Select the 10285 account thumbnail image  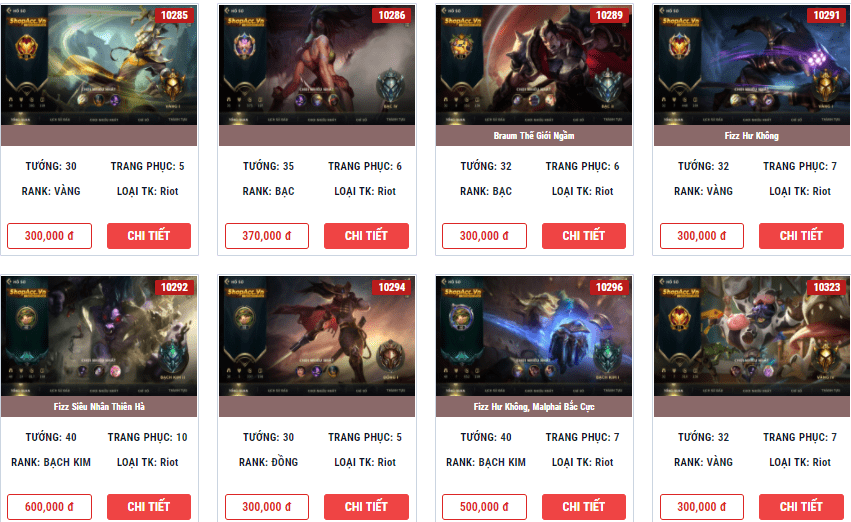[x=99, y=65]
